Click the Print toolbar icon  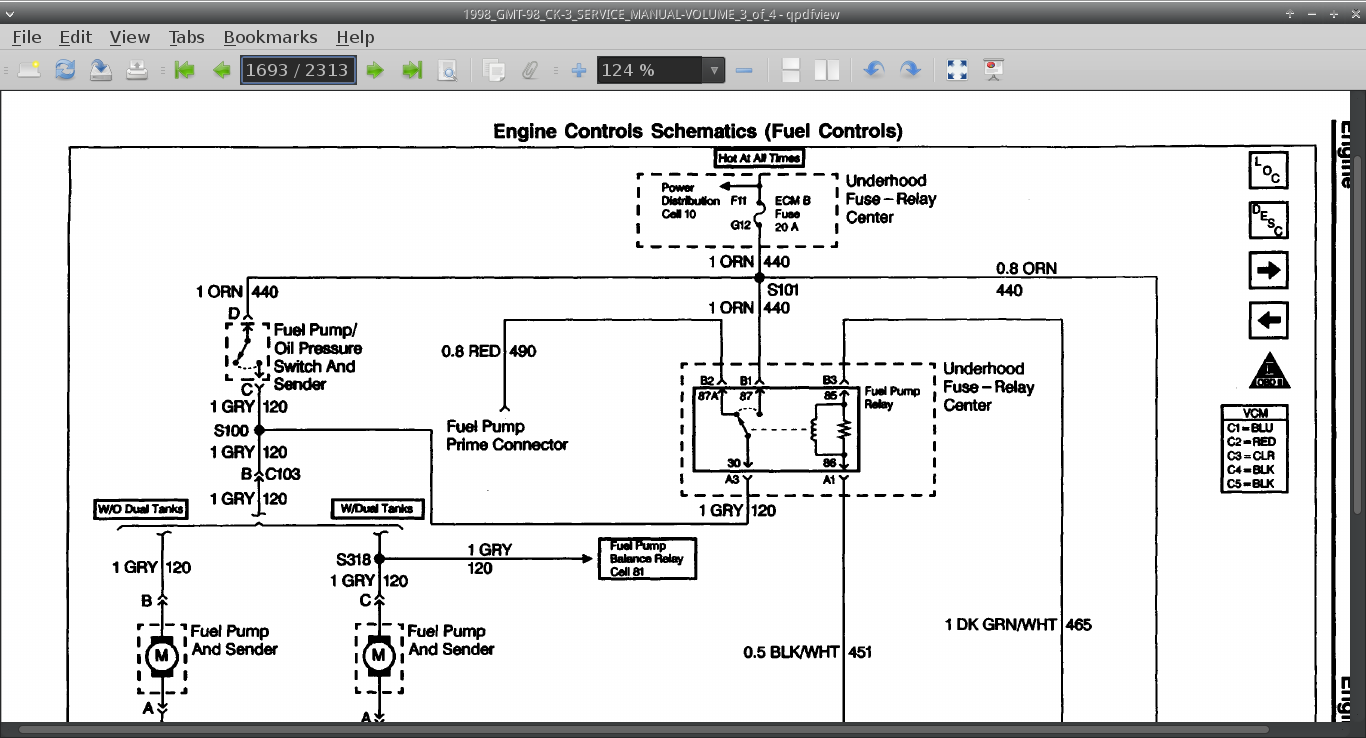click(137, 70)
